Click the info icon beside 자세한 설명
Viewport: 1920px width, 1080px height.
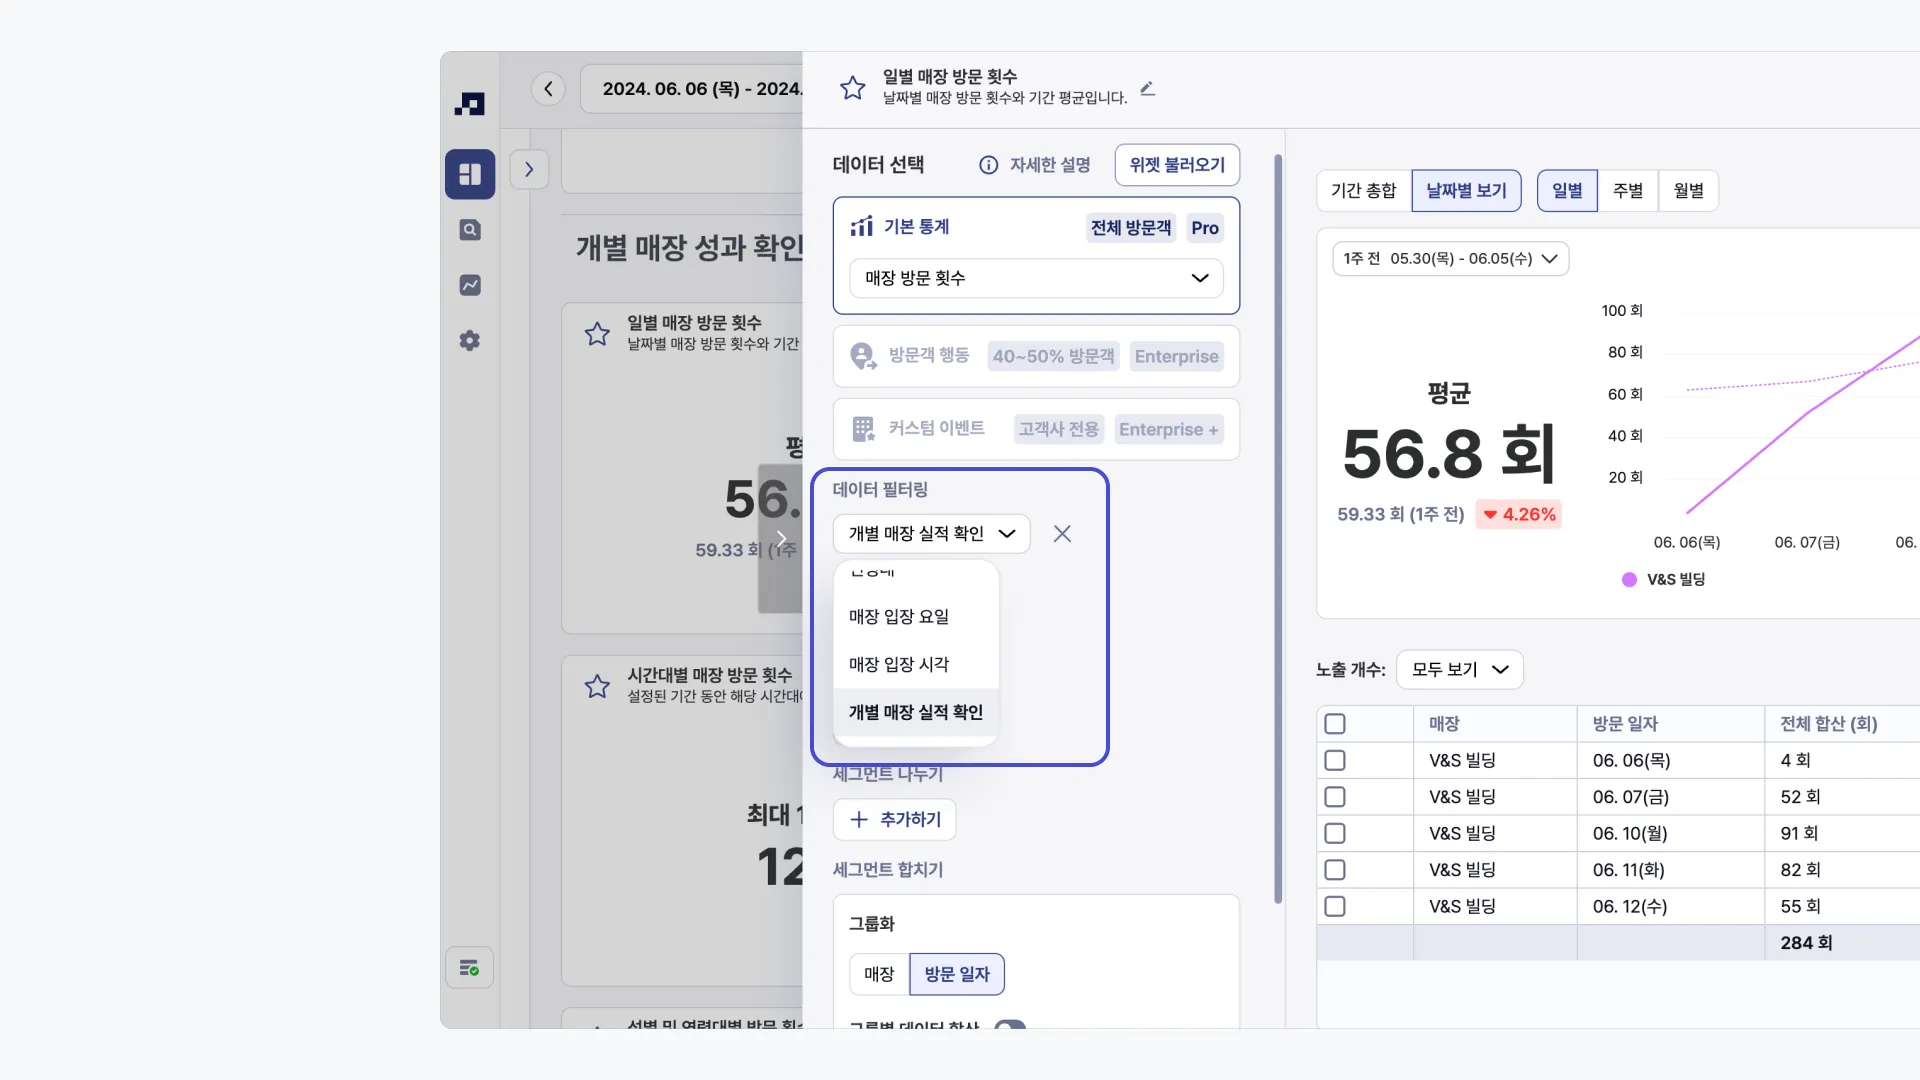988,165
